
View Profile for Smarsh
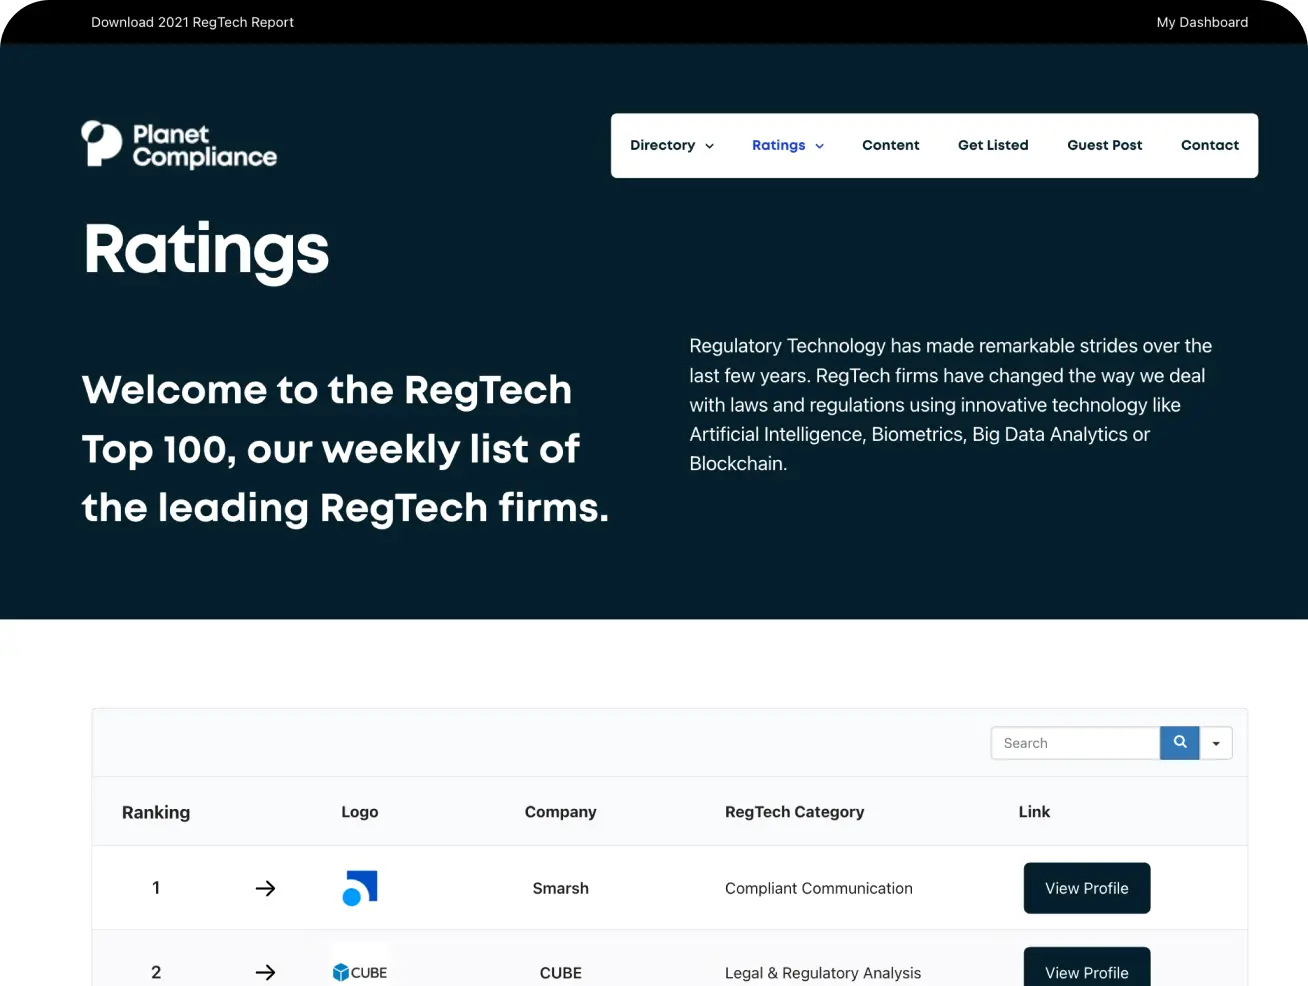pos(1086,888)
